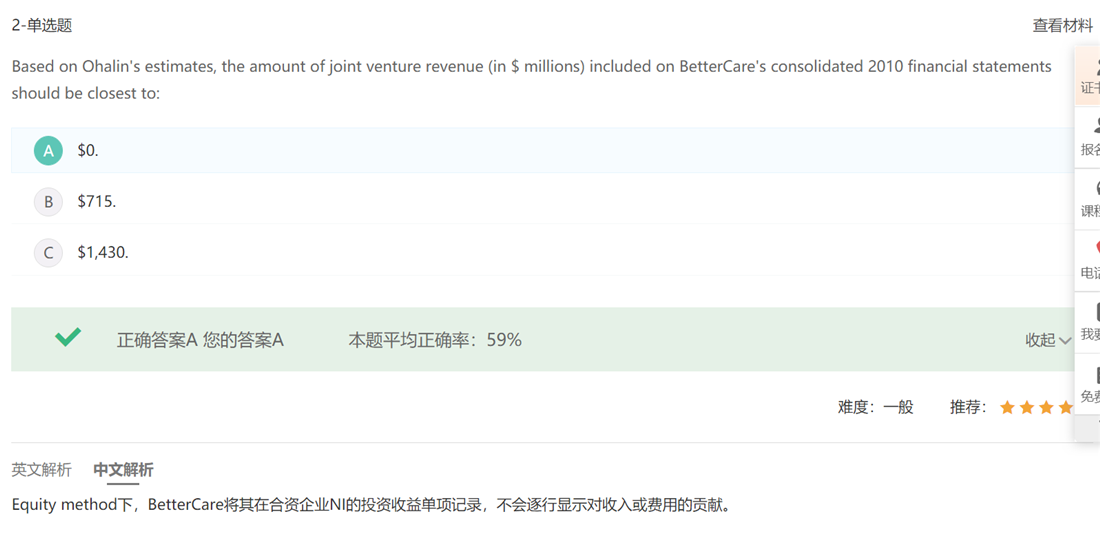Click the "2-单选题" question heading
The image size is (1100, 540).
42,26
